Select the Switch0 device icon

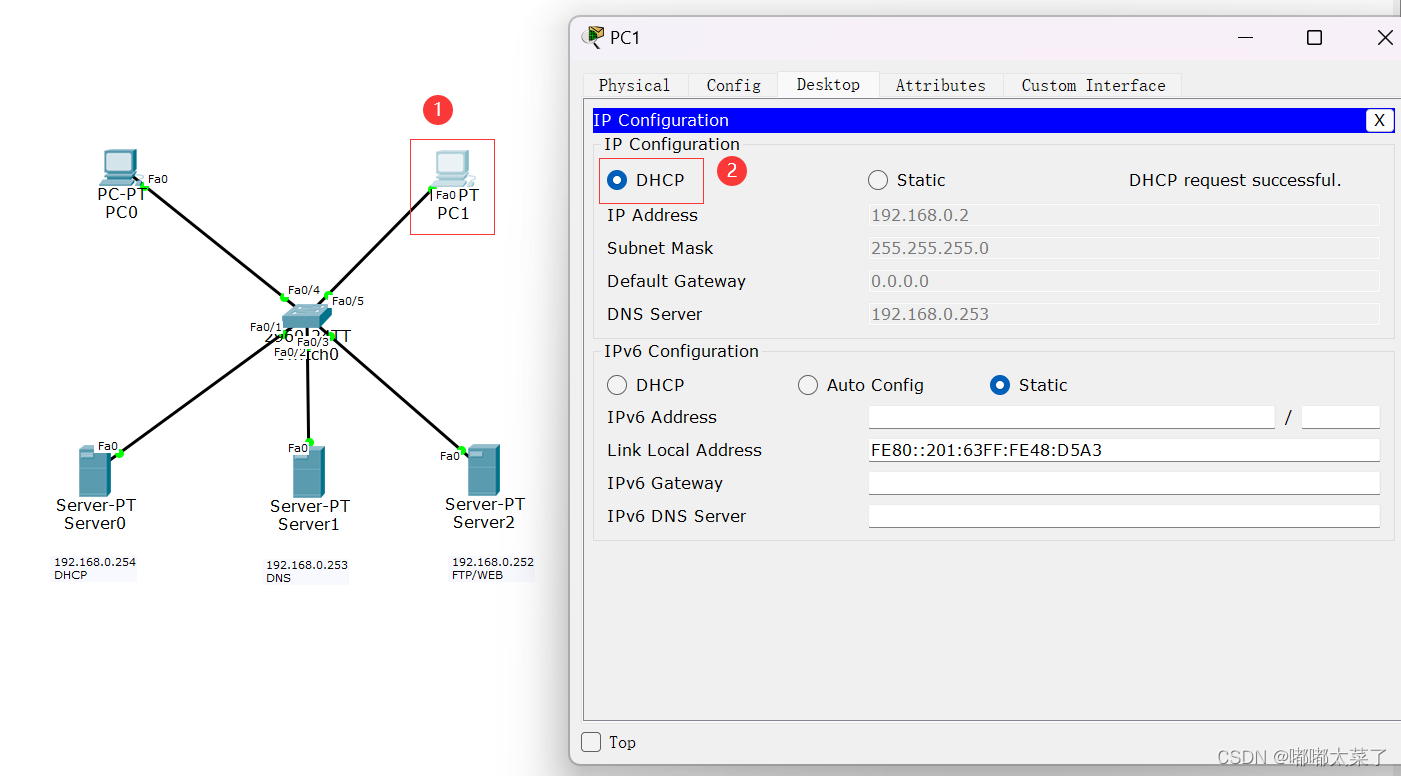pos(305,320)
